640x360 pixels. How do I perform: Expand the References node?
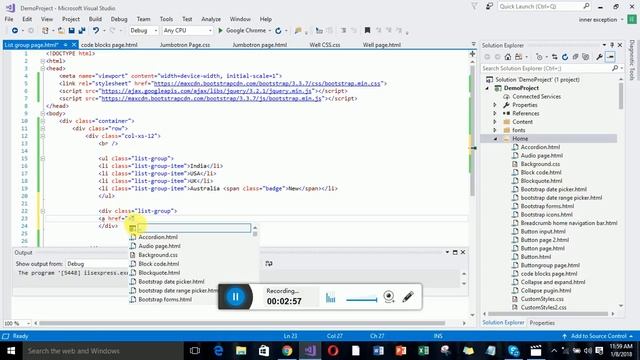point(495,113)
